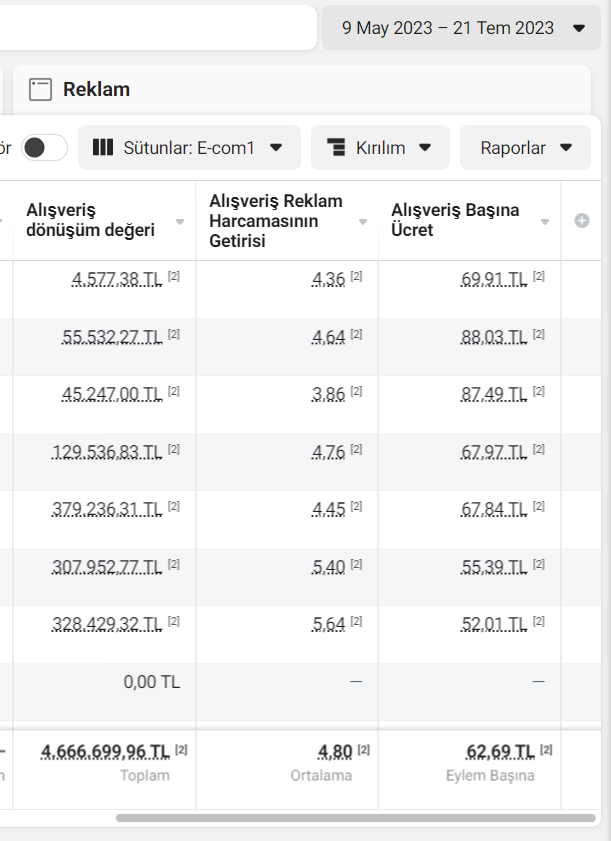
Task: Open the Sütunlar: E-com1 dropdown
Action: click(x=189, y=147)
